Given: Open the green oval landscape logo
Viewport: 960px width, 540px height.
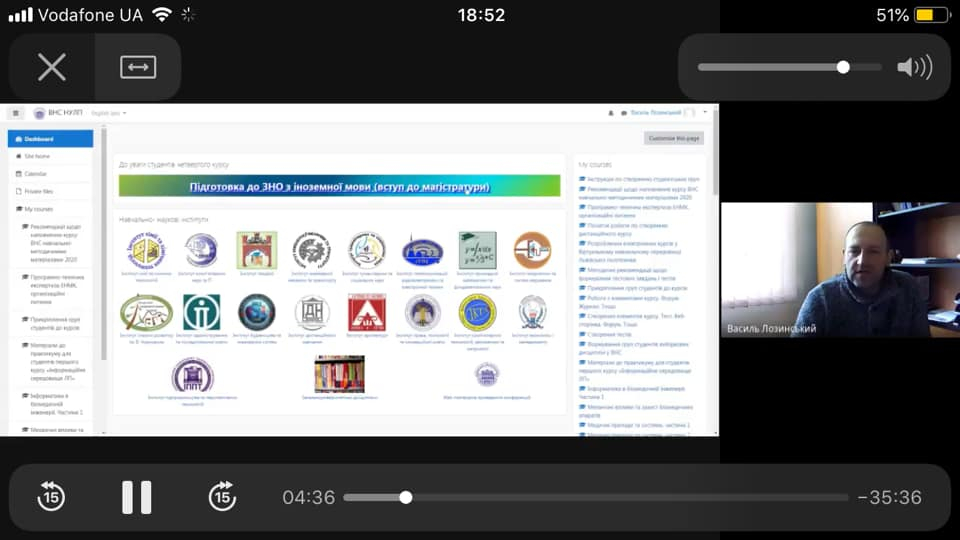Looking at the screenshot, I should (146, 313).
